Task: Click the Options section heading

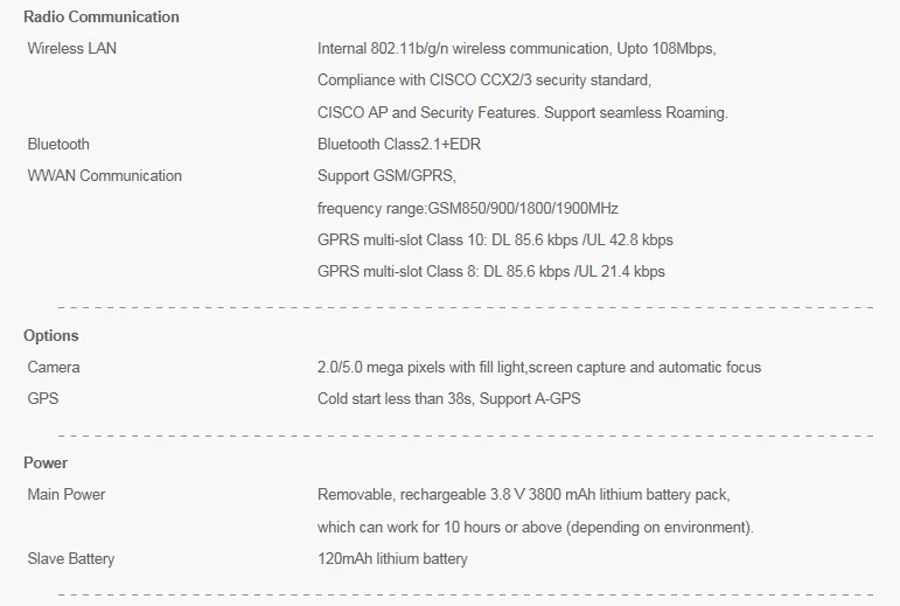Action: pyautogui.click(x=51, y=336)
